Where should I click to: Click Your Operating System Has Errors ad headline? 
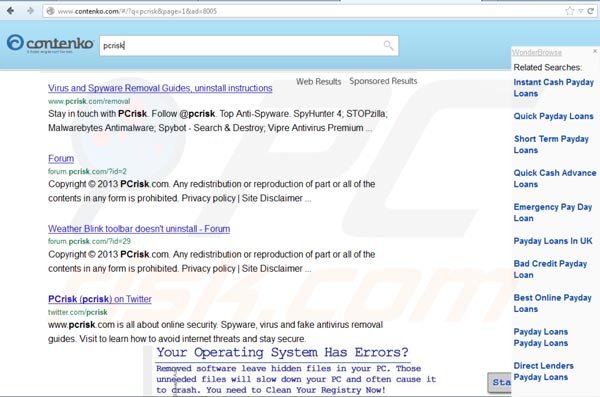click(x=282, y=352)
